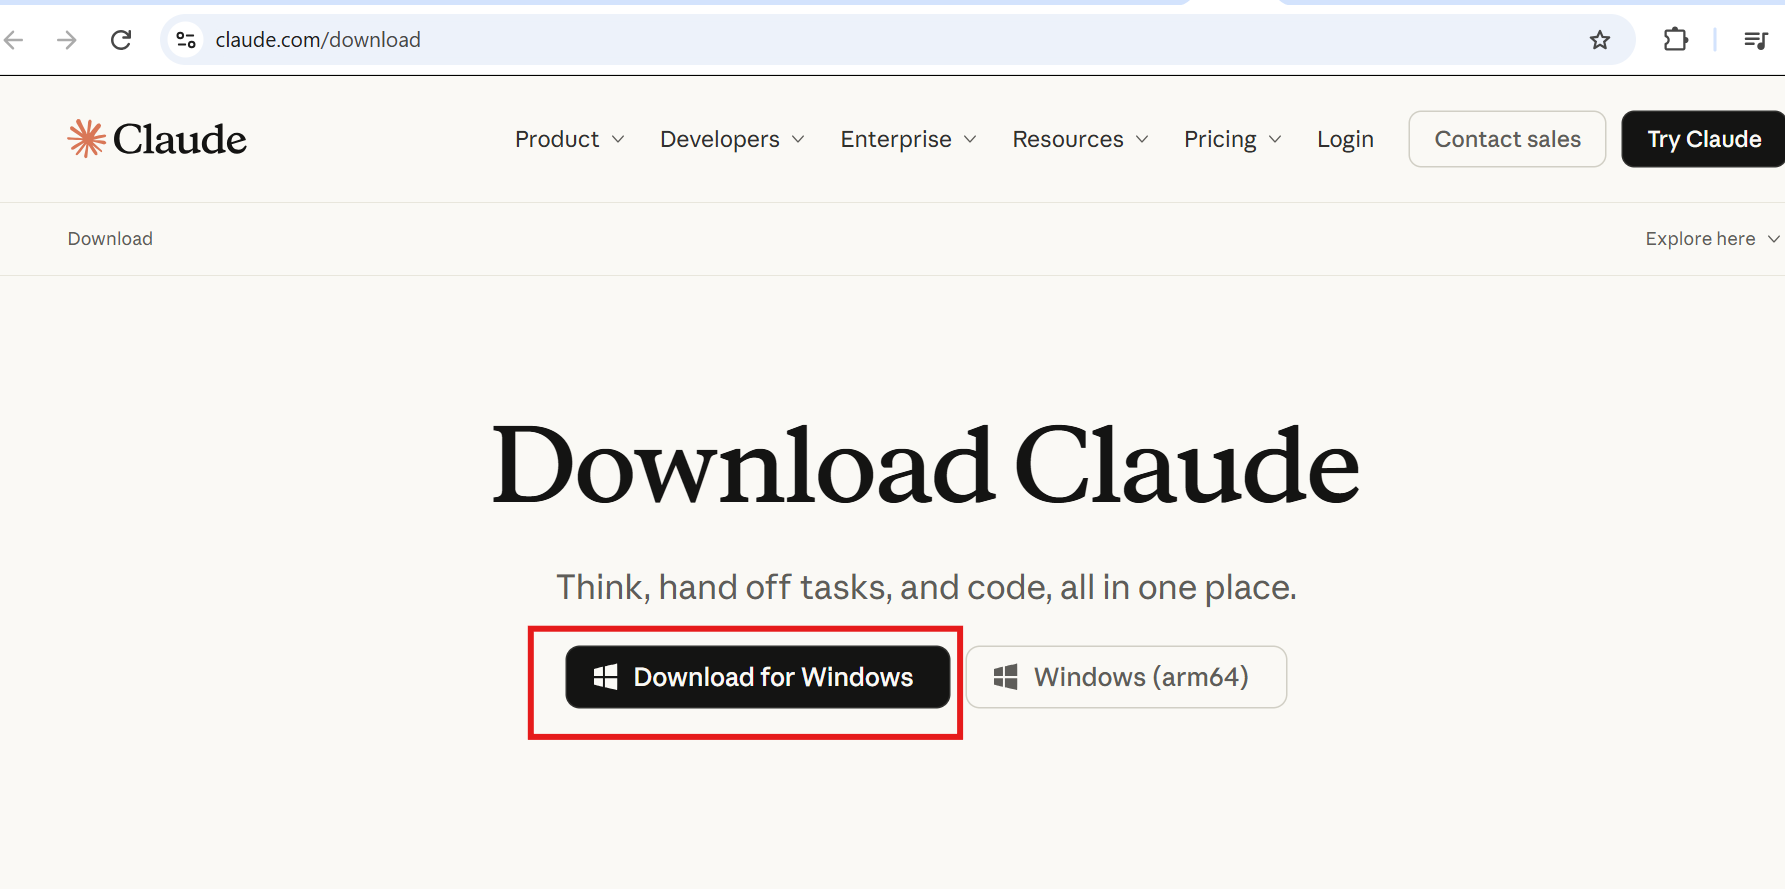Click the Try Claude button
This screenshot has width=1785, height=889.
(1703, 139)
